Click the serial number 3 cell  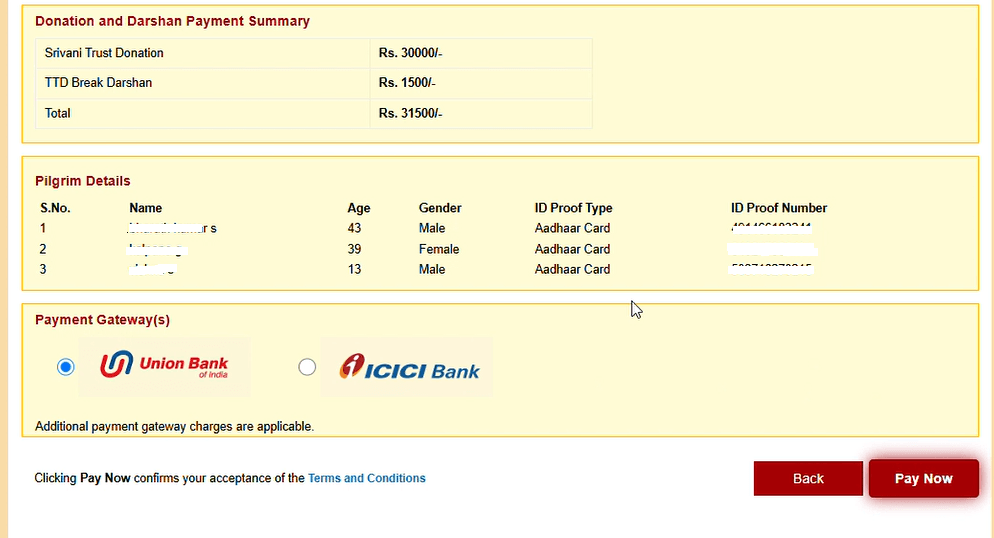pos(42,269)
